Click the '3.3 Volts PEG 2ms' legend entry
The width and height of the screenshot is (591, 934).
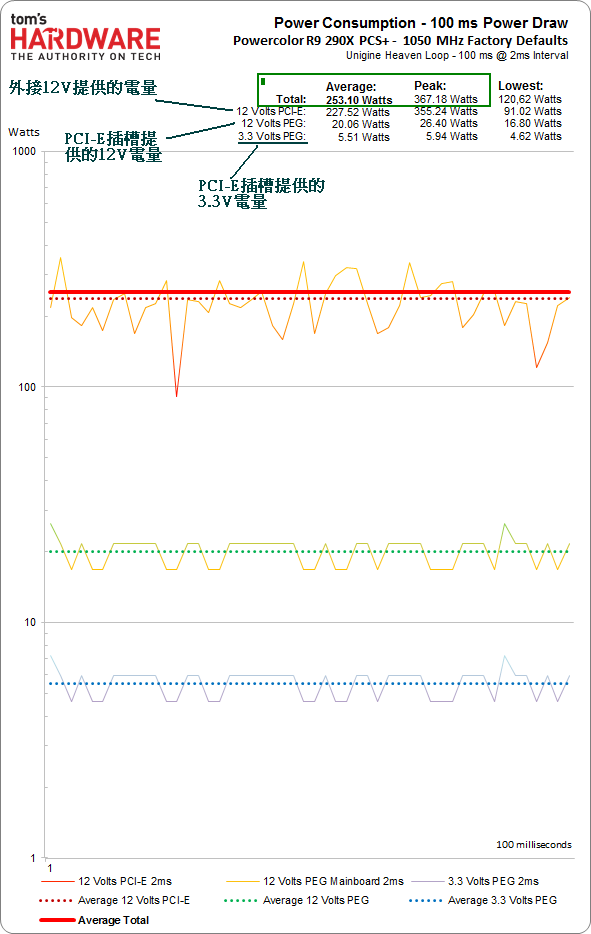[x=475, y=881]
